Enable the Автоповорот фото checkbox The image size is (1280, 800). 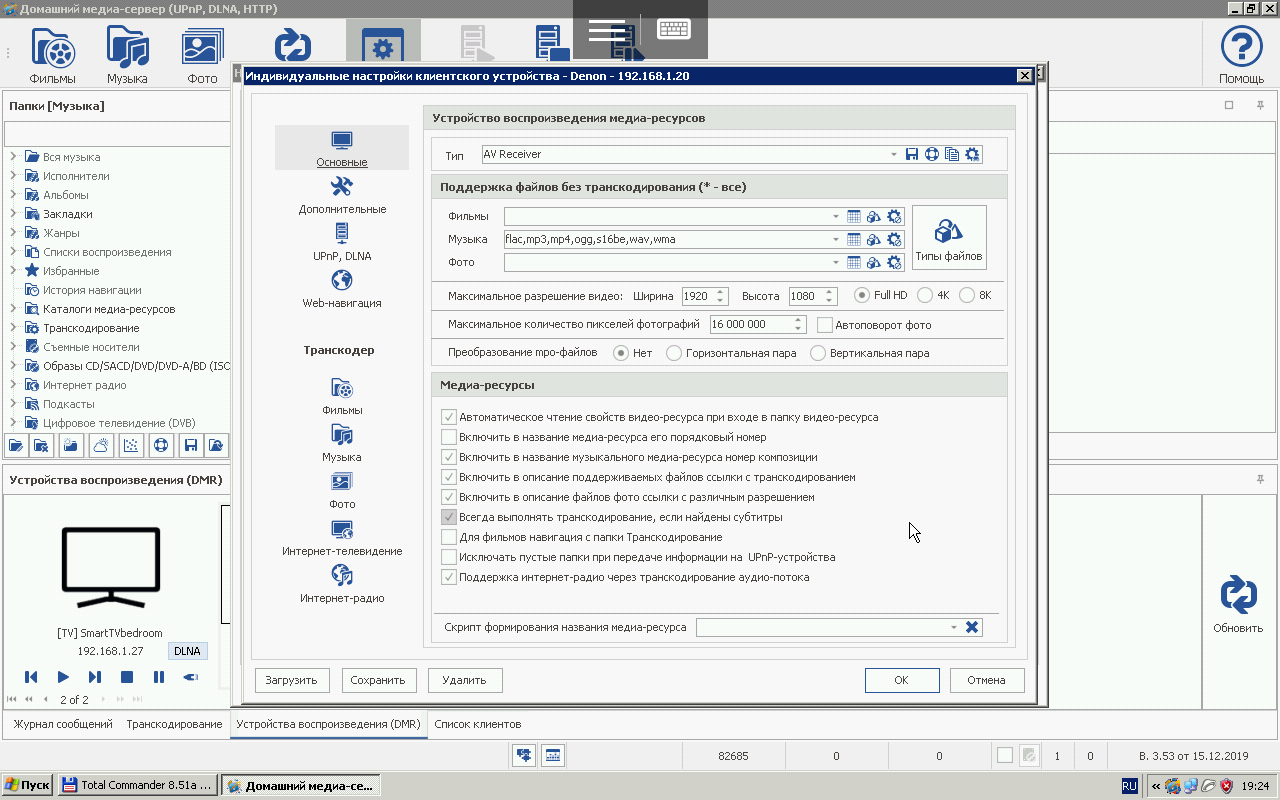[825, 325]
